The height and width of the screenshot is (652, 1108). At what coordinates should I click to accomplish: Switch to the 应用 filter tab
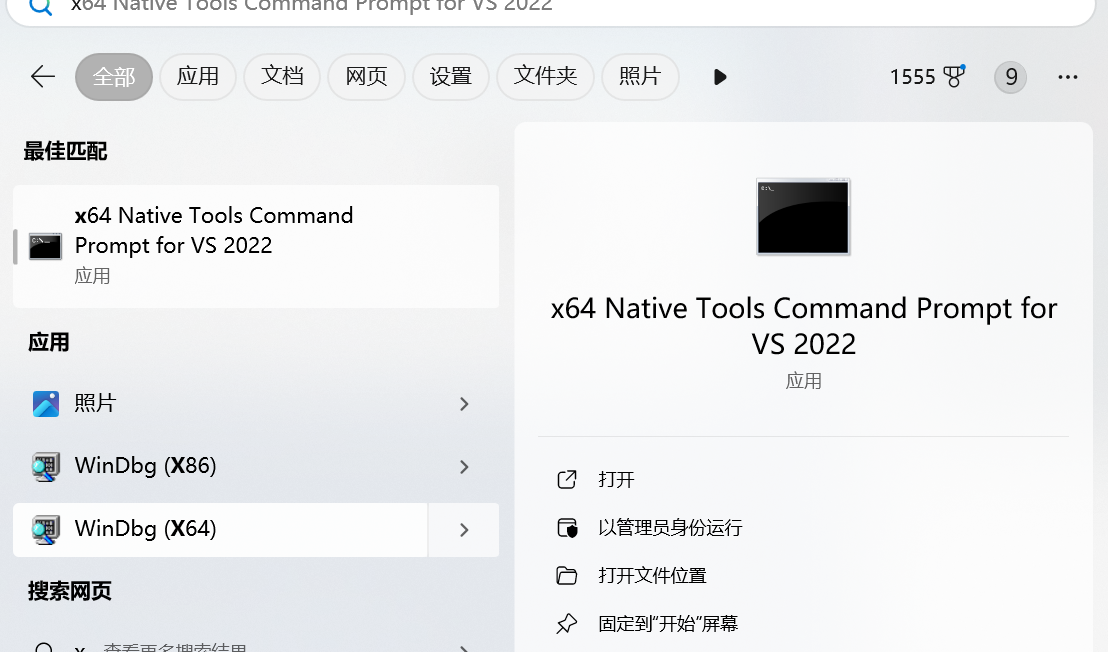pyautogui.click(x=197, y=76)
